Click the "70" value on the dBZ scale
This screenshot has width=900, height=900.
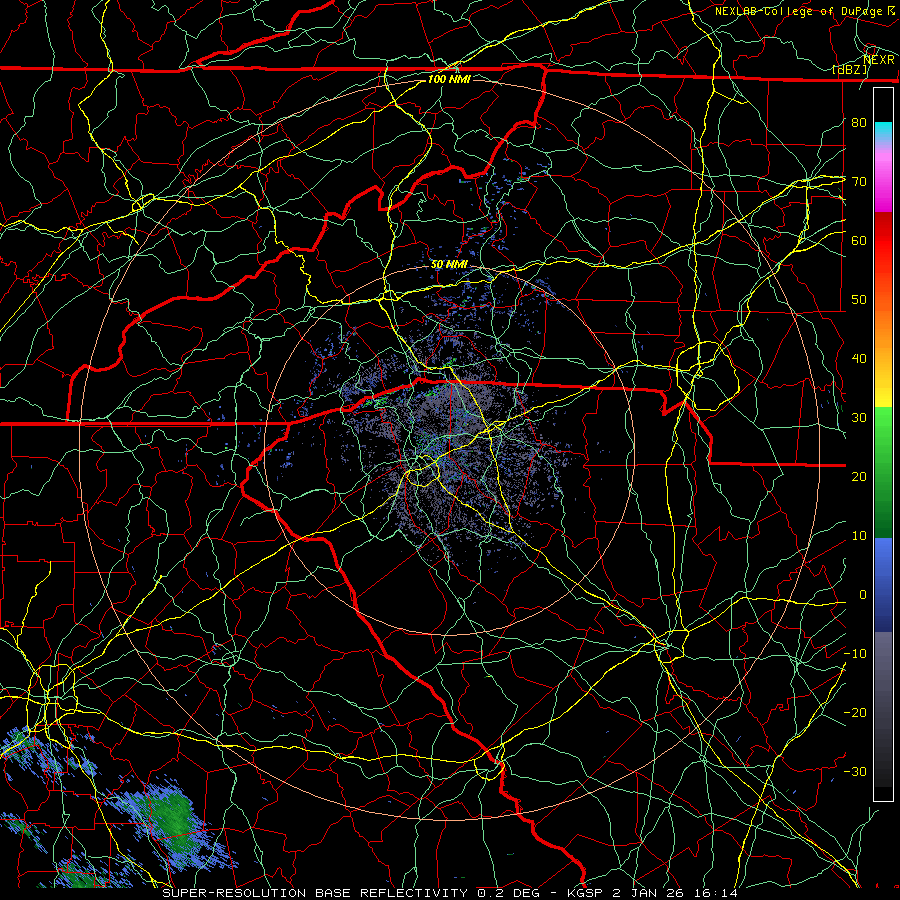coord(859,181)
